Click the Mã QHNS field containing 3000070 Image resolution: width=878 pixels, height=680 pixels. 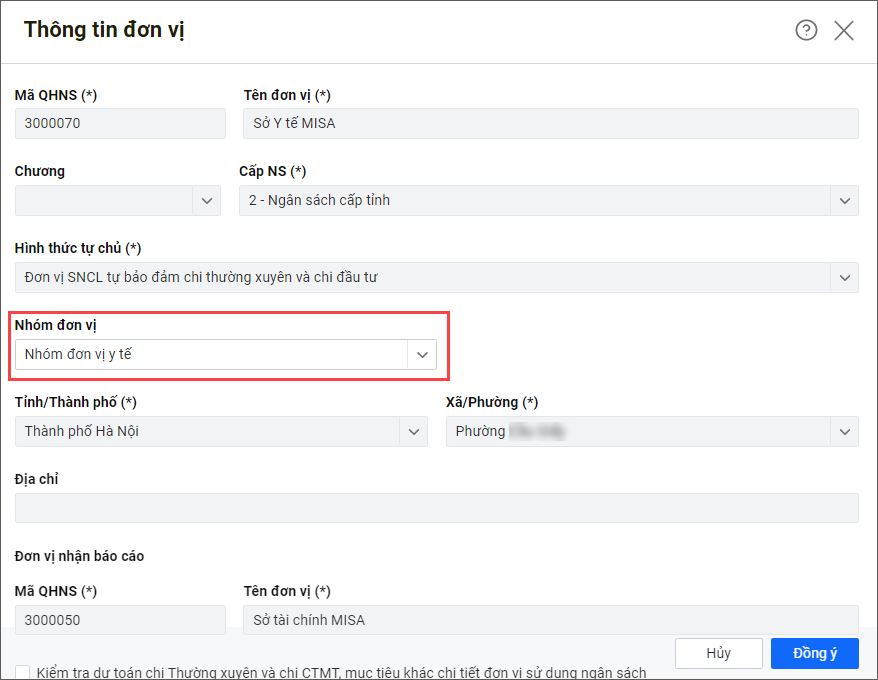coord(120,123)
